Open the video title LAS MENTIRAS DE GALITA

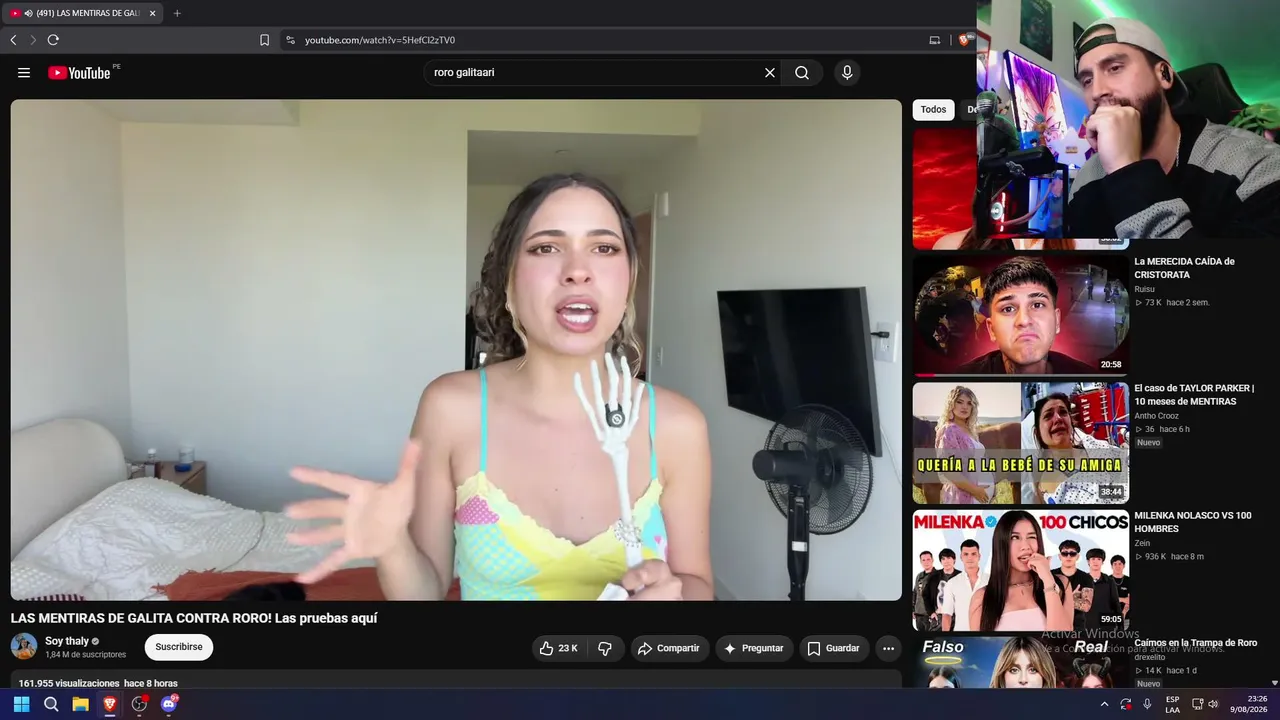coord(194,618)
